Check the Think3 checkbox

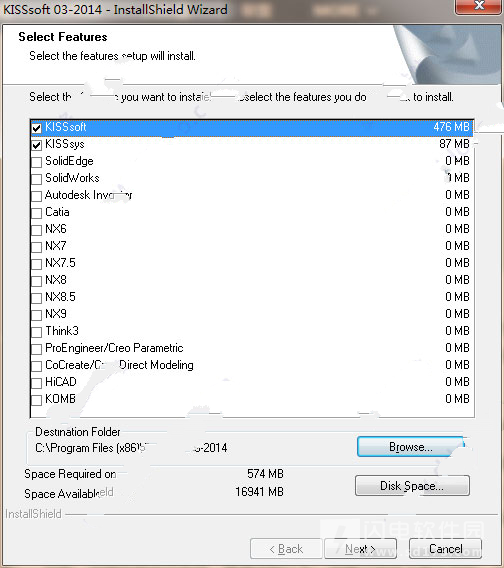tap(36, 332)
